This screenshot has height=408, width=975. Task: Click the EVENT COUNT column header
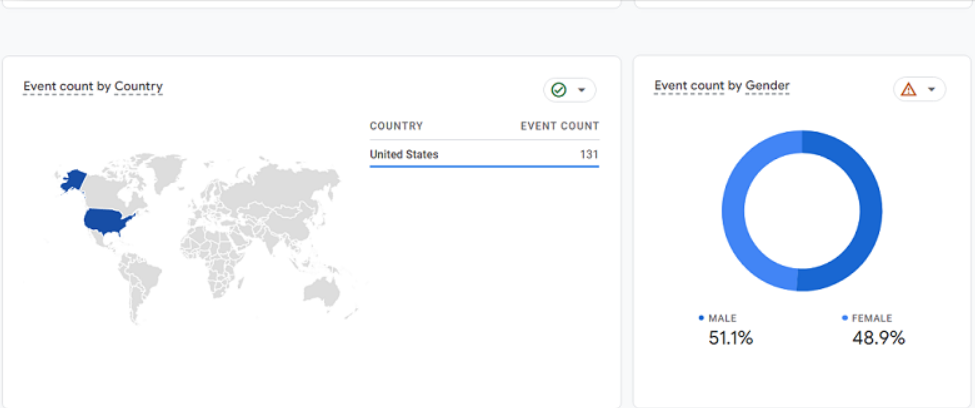click(560, 126)
